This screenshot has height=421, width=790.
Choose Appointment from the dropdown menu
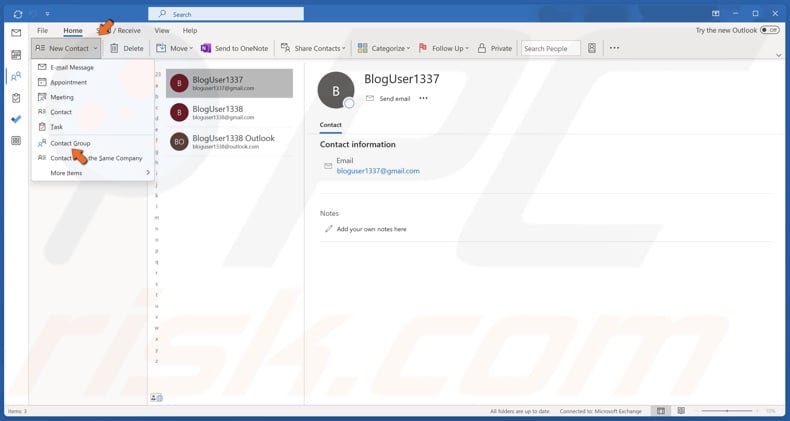click(x=93, y=82)
